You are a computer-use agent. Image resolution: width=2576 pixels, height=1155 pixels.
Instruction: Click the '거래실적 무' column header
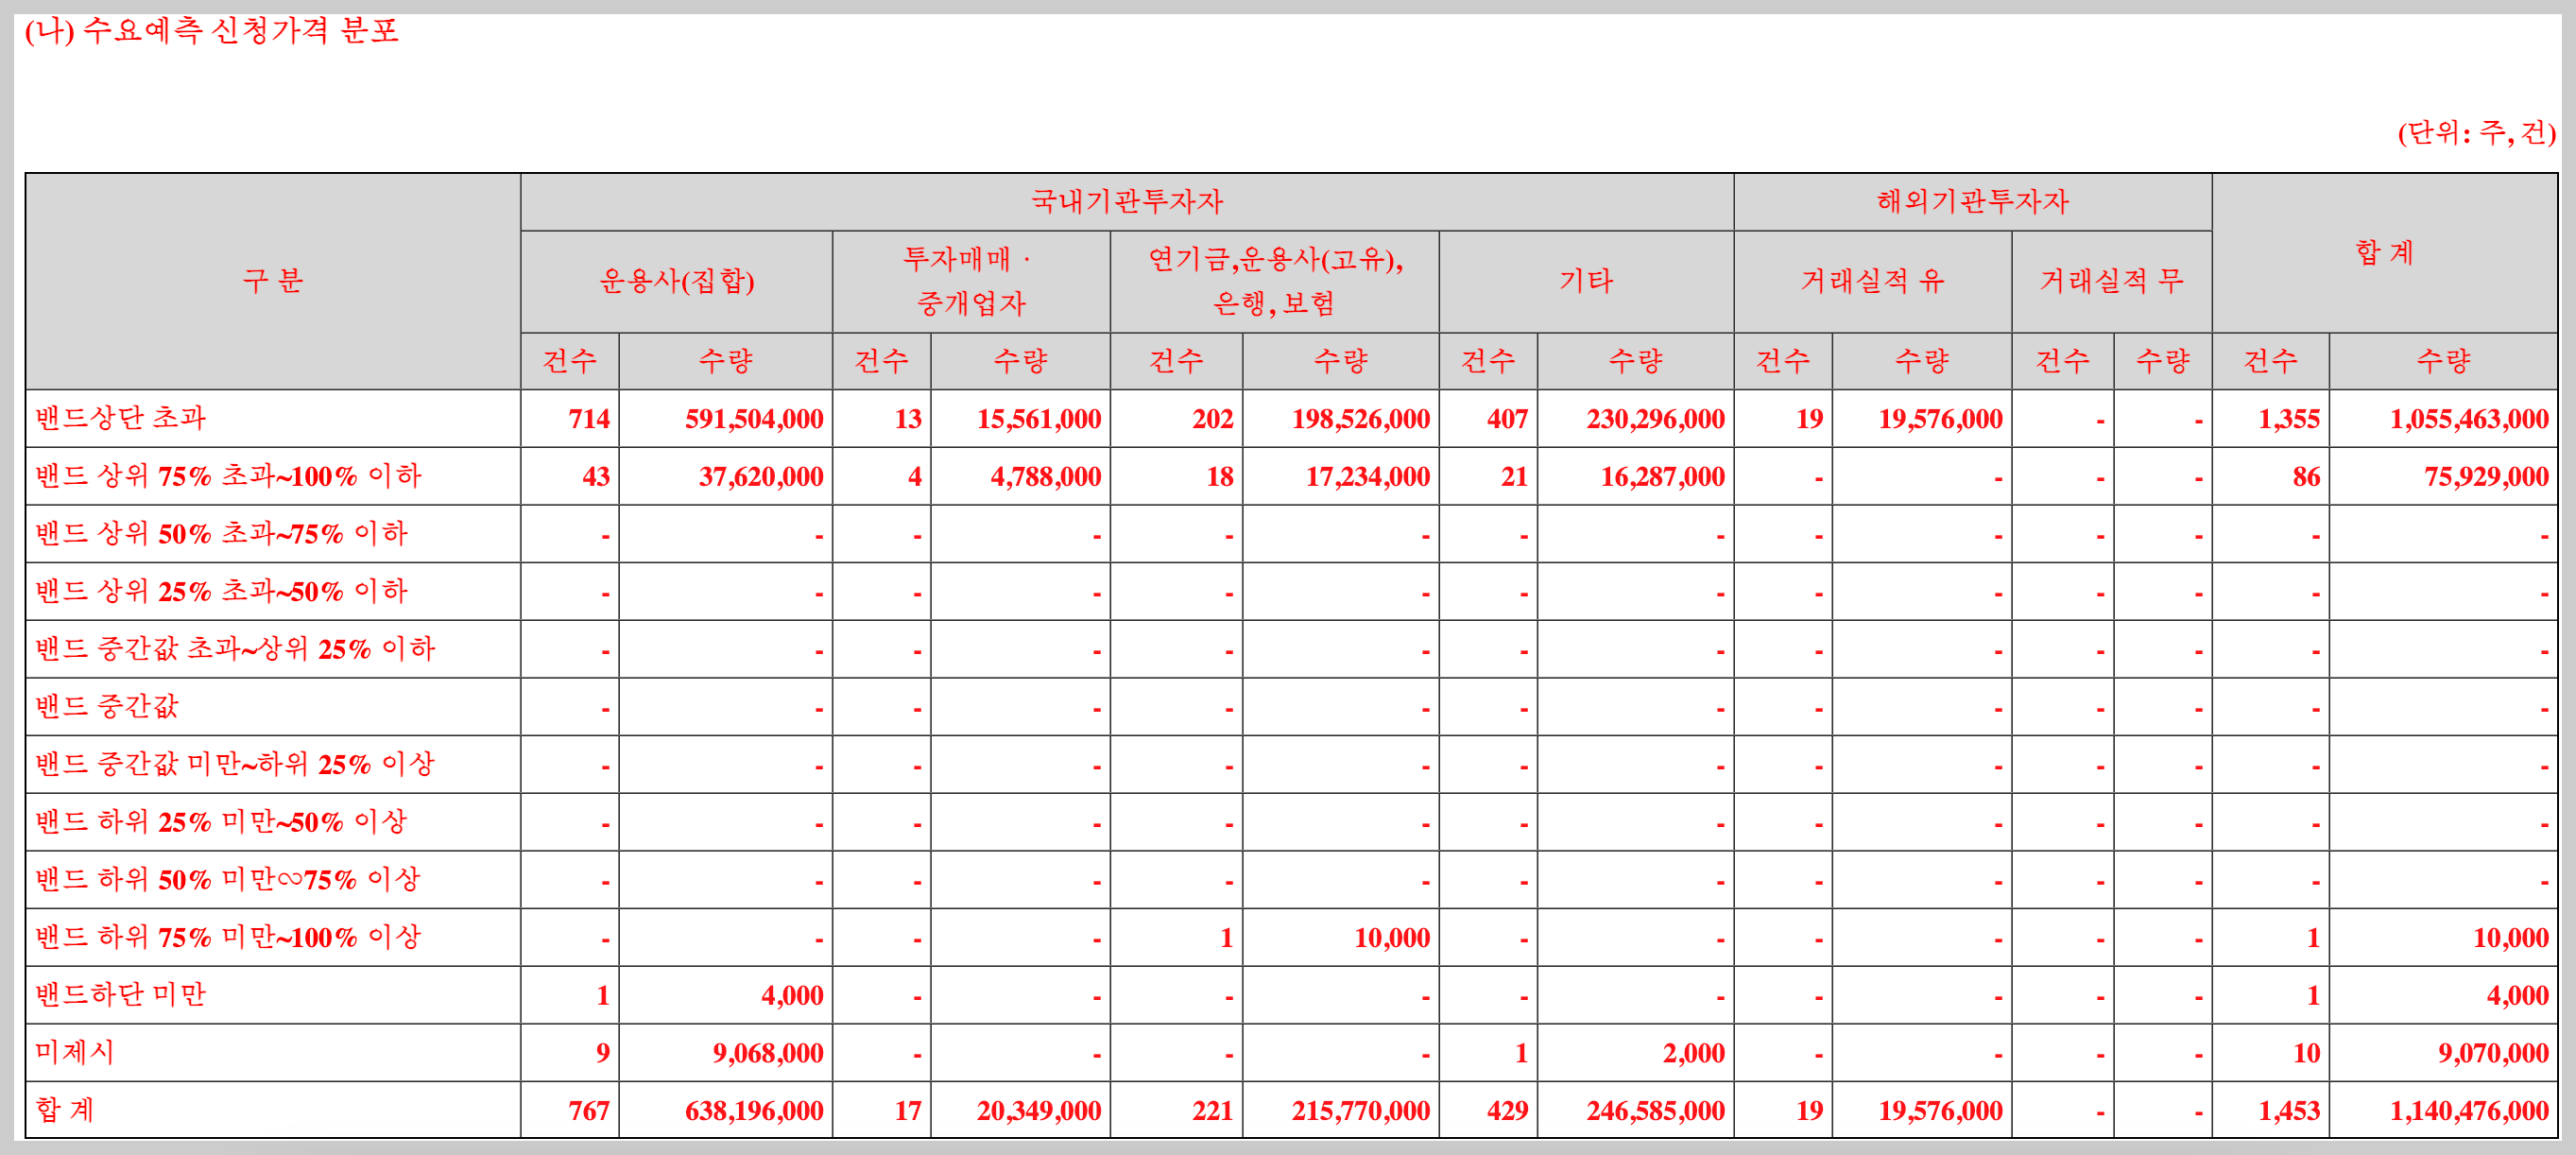pos(2112,282)
